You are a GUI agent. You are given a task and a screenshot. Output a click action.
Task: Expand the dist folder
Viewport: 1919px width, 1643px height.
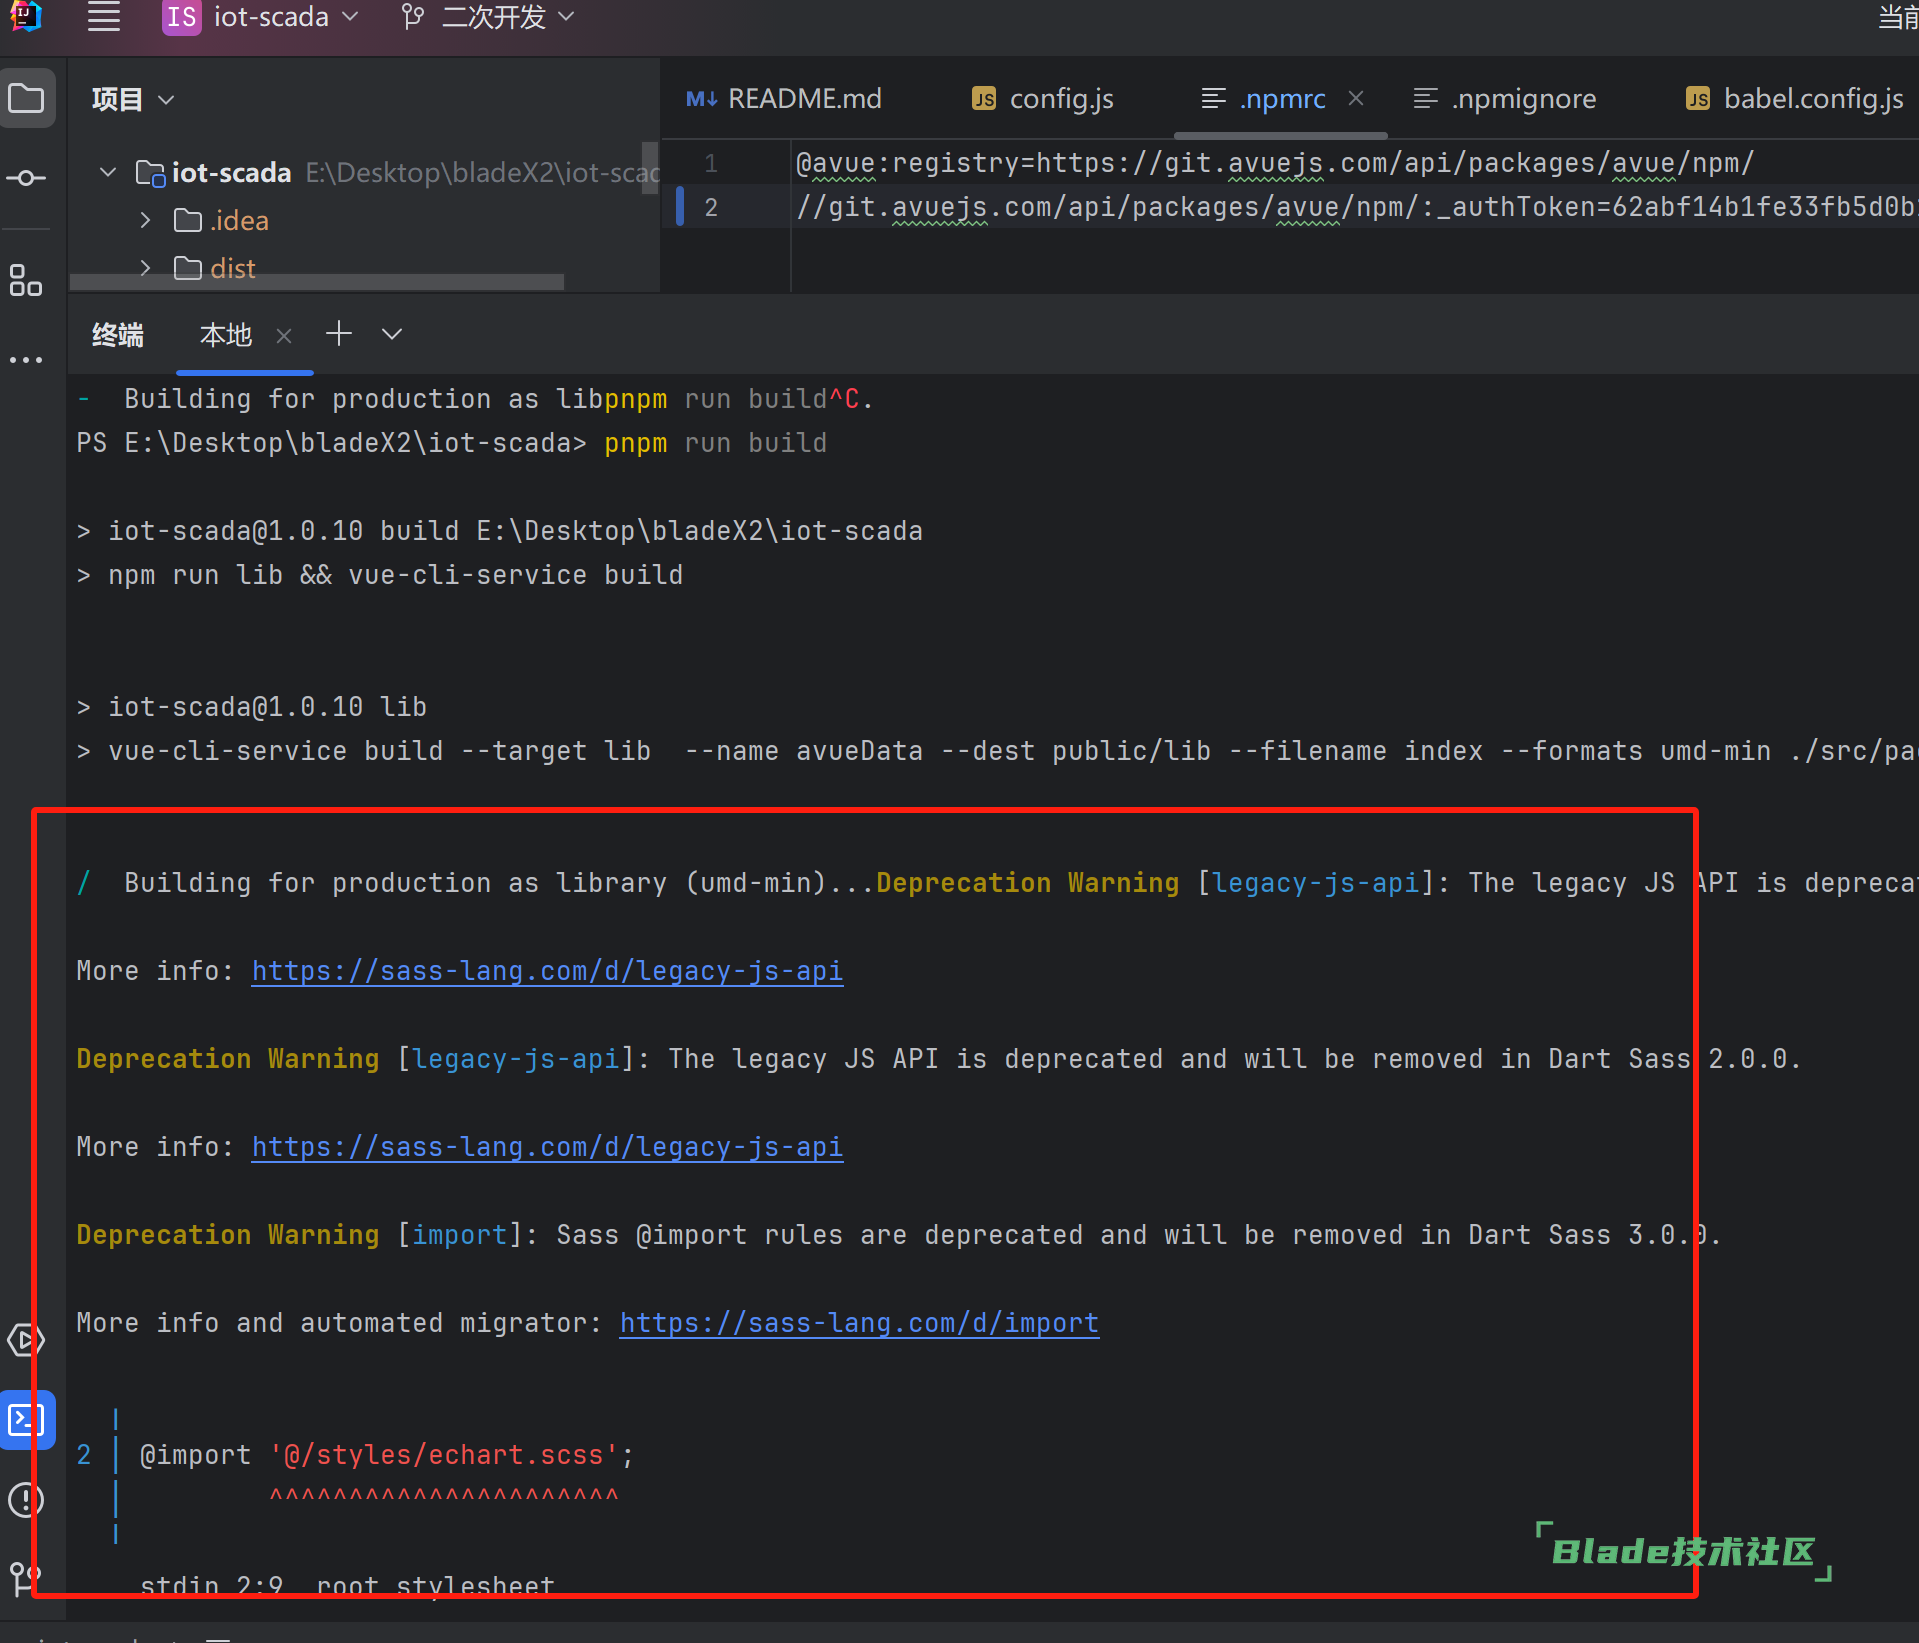point(146,268)
